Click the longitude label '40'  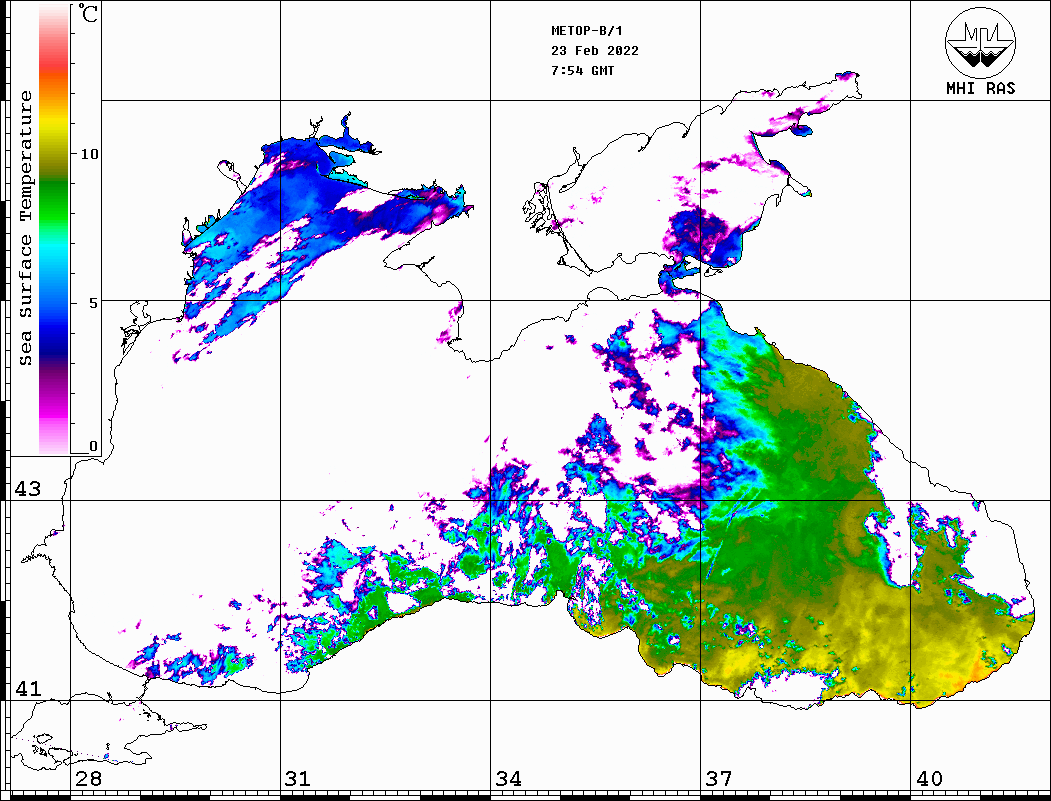tap(929, 779)
